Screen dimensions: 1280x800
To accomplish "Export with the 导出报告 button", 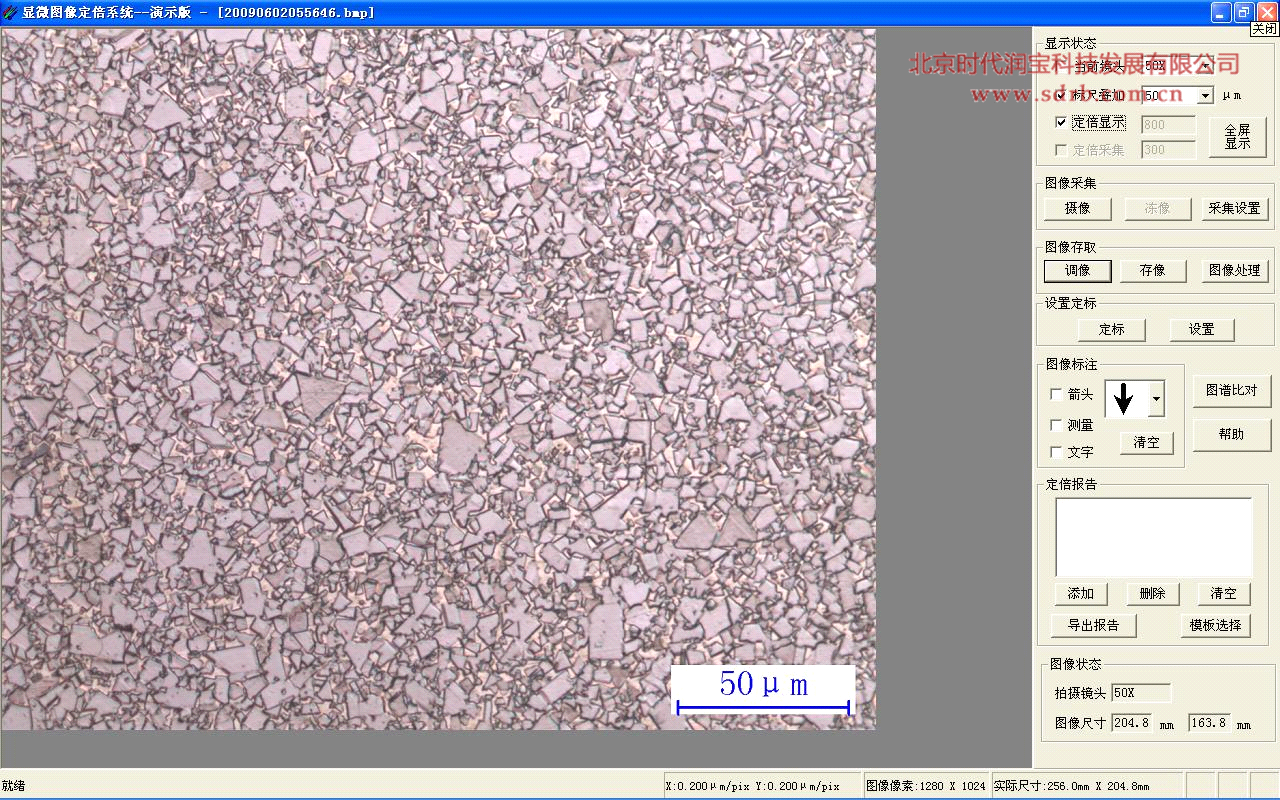I will click(1094, 625).
